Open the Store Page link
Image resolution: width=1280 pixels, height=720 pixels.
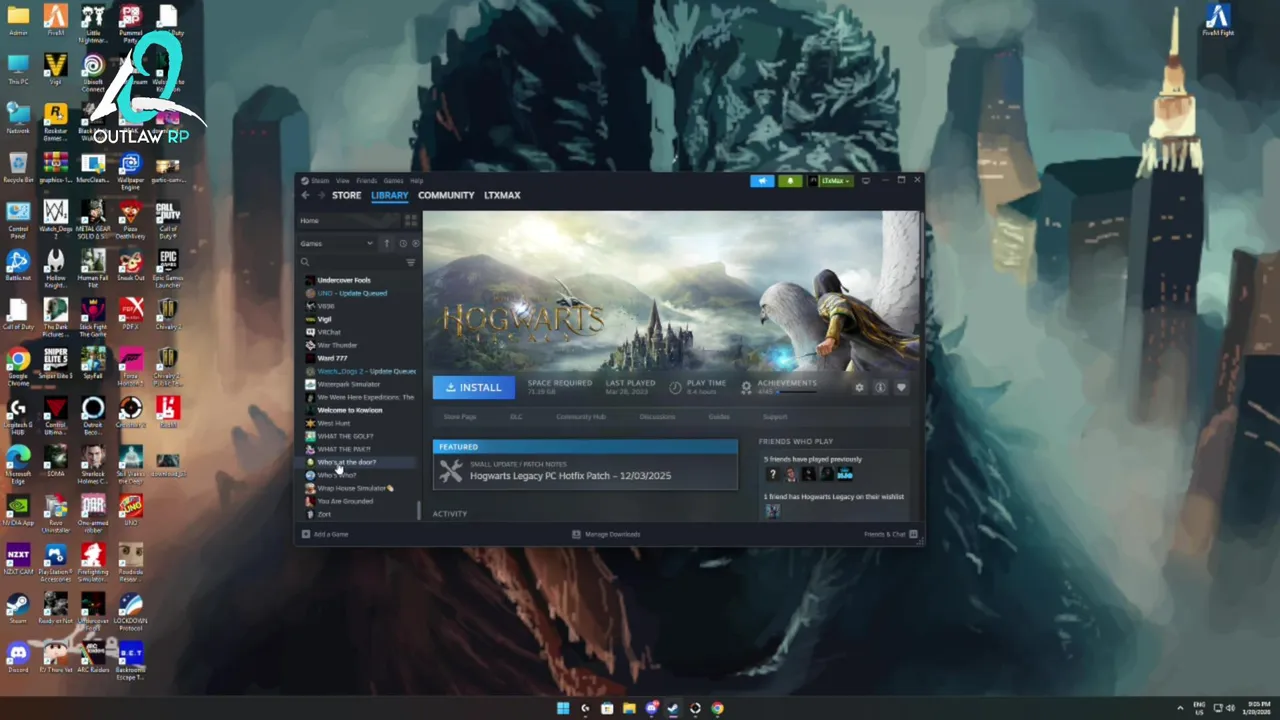point(460,416)
